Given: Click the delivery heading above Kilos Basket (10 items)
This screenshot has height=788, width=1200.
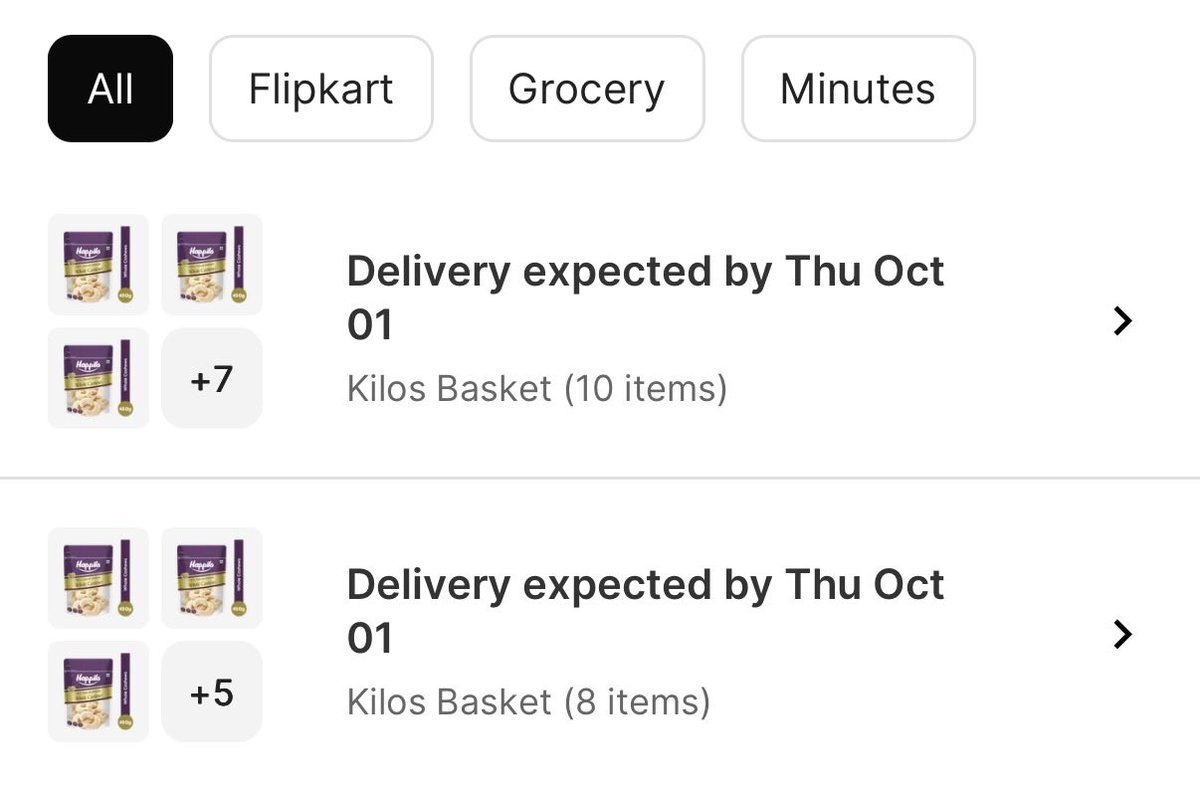Looking at the screenshot, I should (645, 298).
